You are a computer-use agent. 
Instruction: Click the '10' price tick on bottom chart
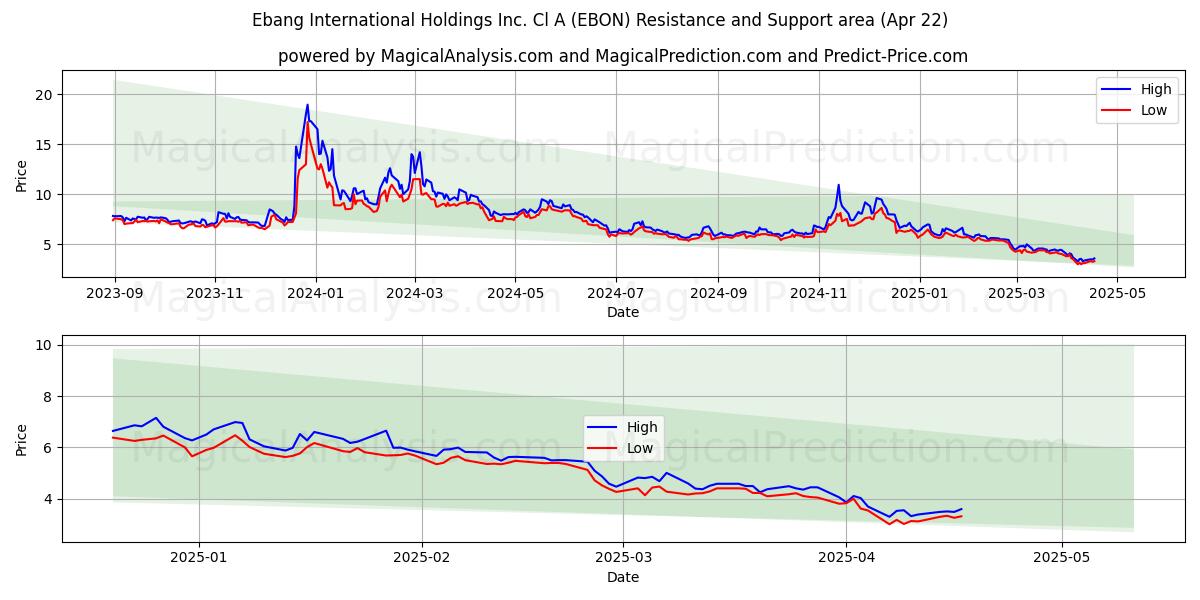click(x=45, y=345)
